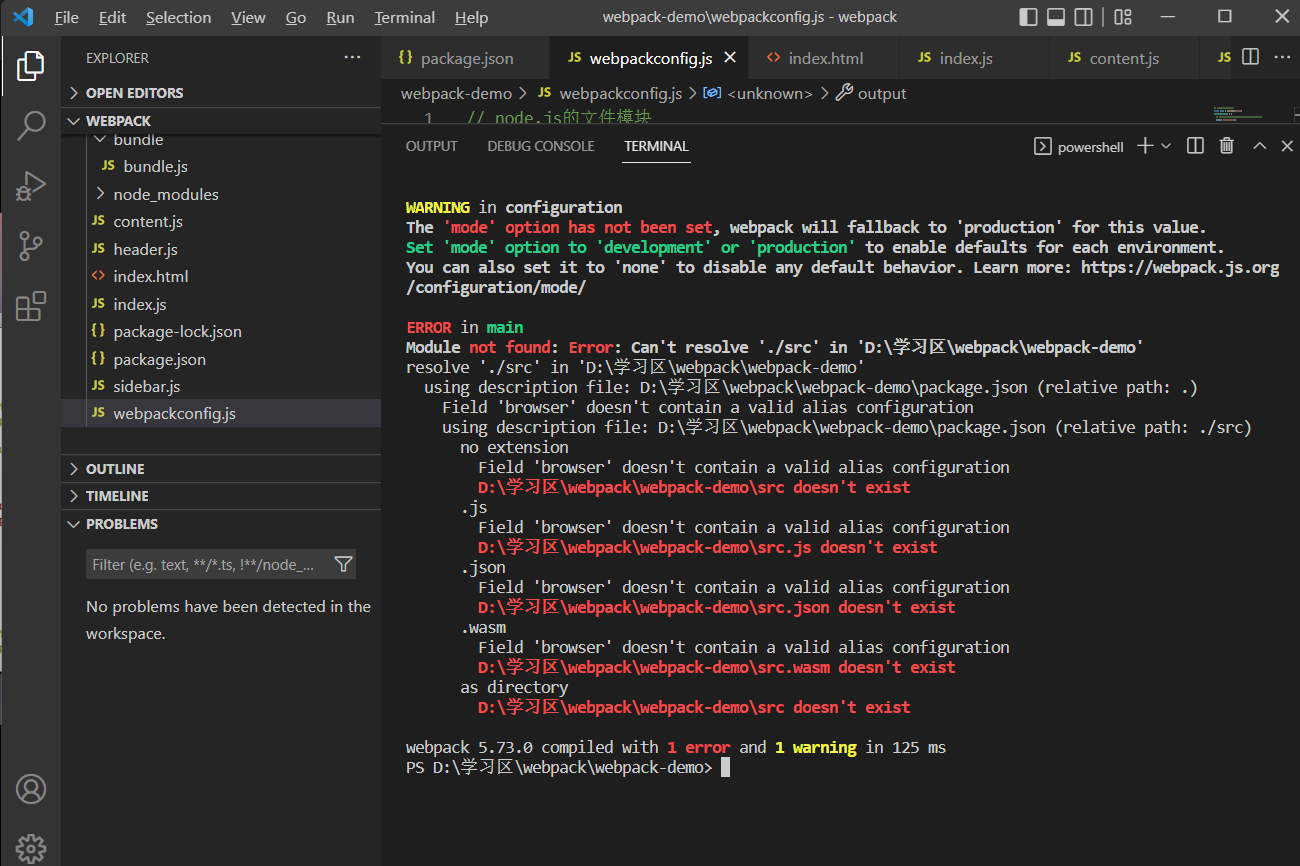Open the Source Control view
Image resolution: width=1300 pixels, height=866 pixels.
(31, 246)
